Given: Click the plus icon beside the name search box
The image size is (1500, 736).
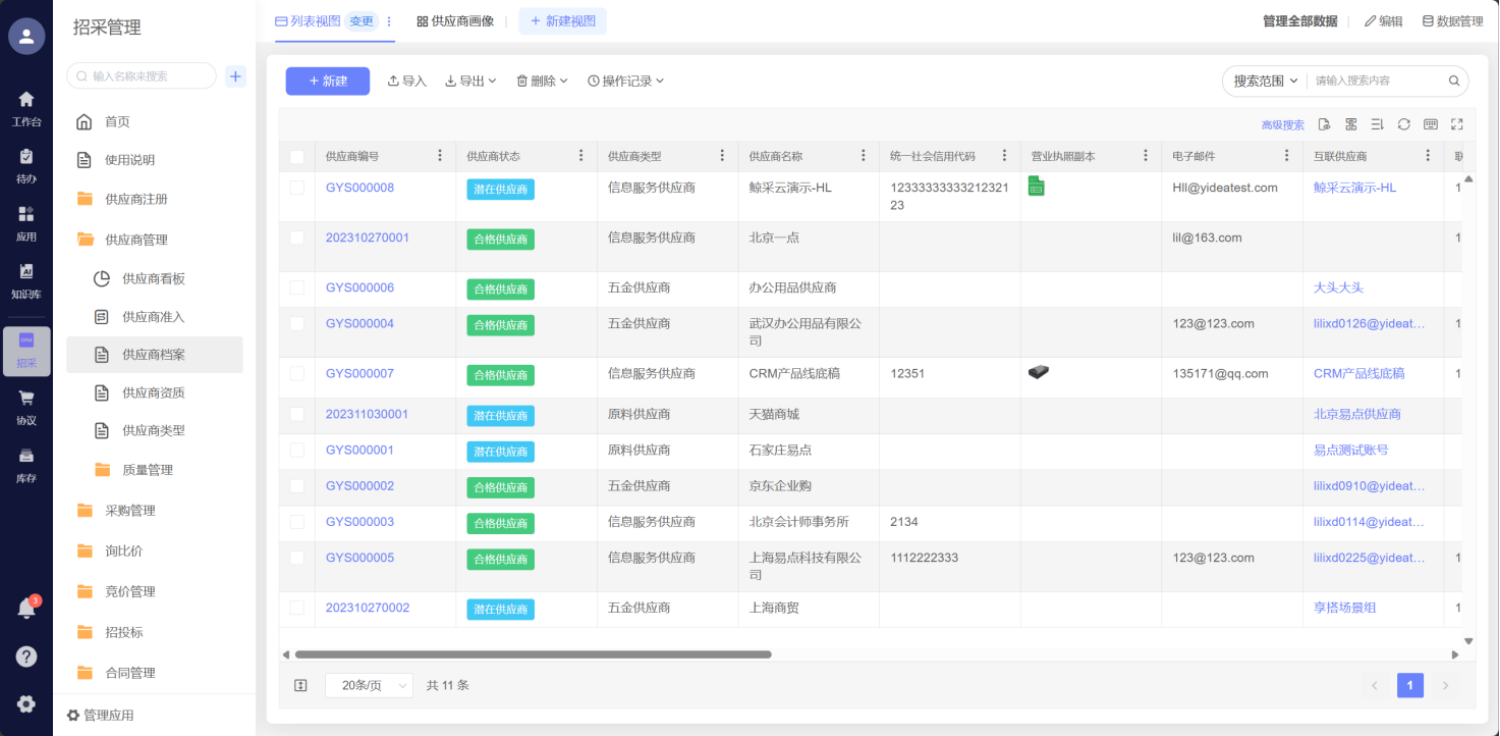Looking at the screenshot, I should click(x=236, y=76).
